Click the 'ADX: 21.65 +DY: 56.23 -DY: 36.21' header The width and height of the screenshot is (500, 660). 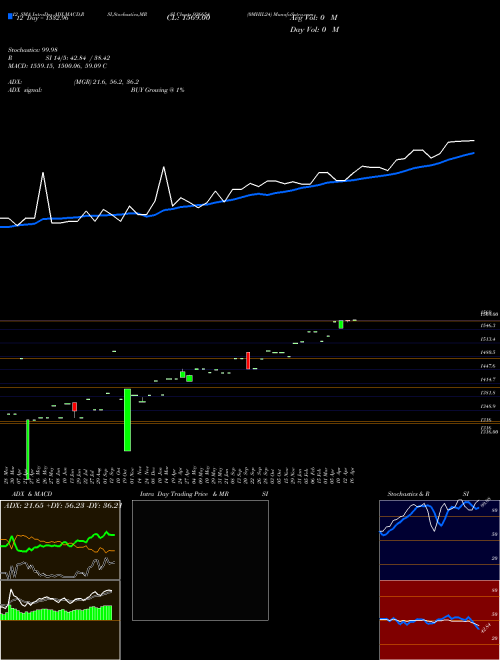pos(62,505)
